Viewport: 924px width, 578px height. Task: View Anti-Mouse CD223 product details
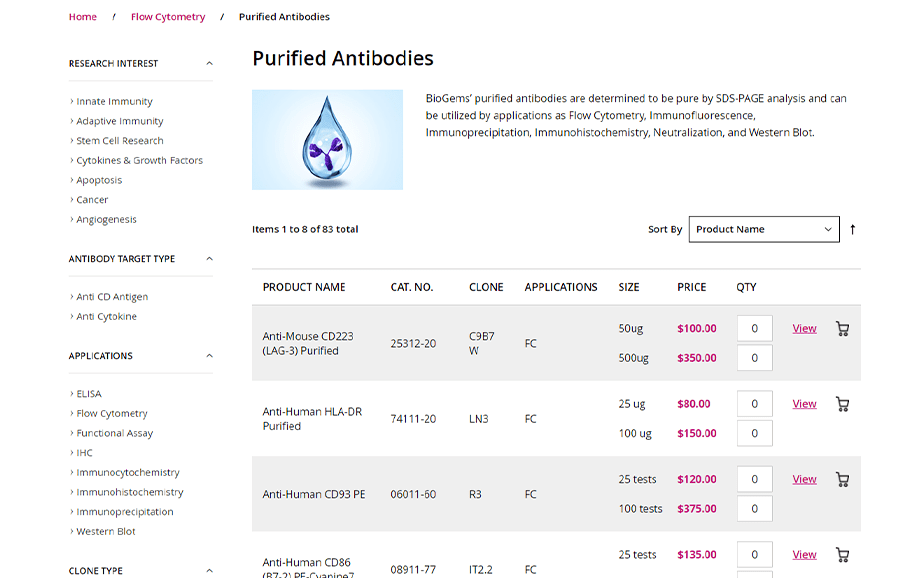[804, 329]
